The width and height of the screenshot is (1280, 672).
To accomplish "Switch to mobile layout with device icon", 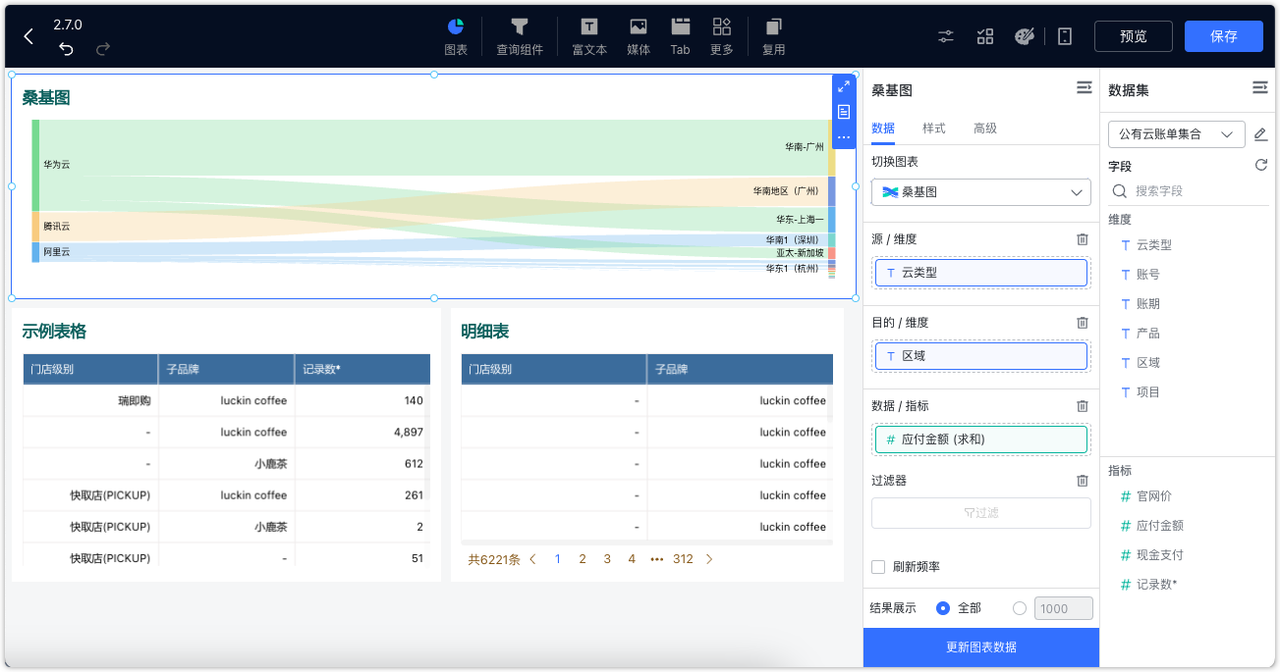I will 1063,35.
